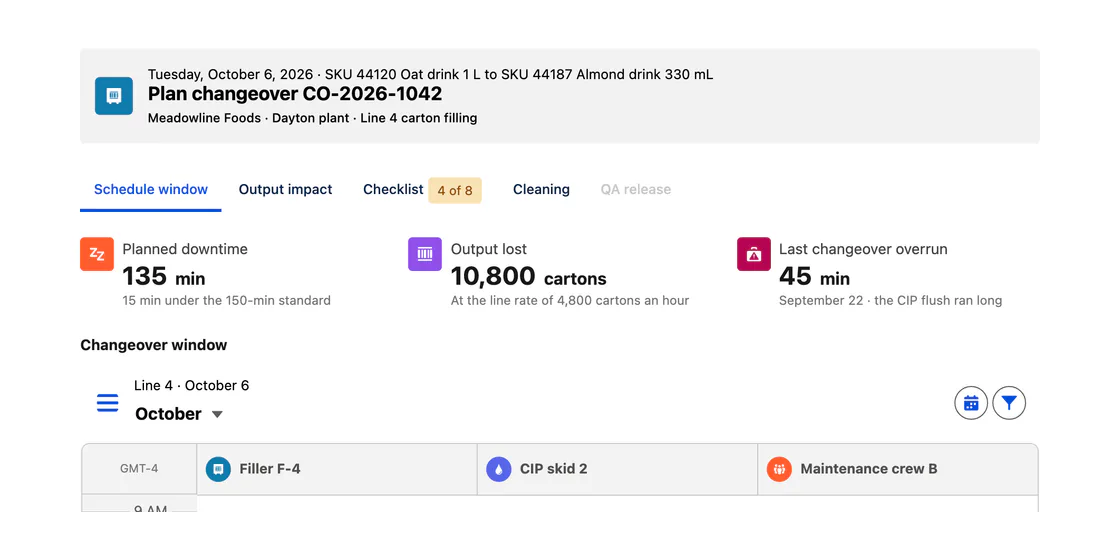Click the Last changeover overrun warning icon

pos(754,254)
